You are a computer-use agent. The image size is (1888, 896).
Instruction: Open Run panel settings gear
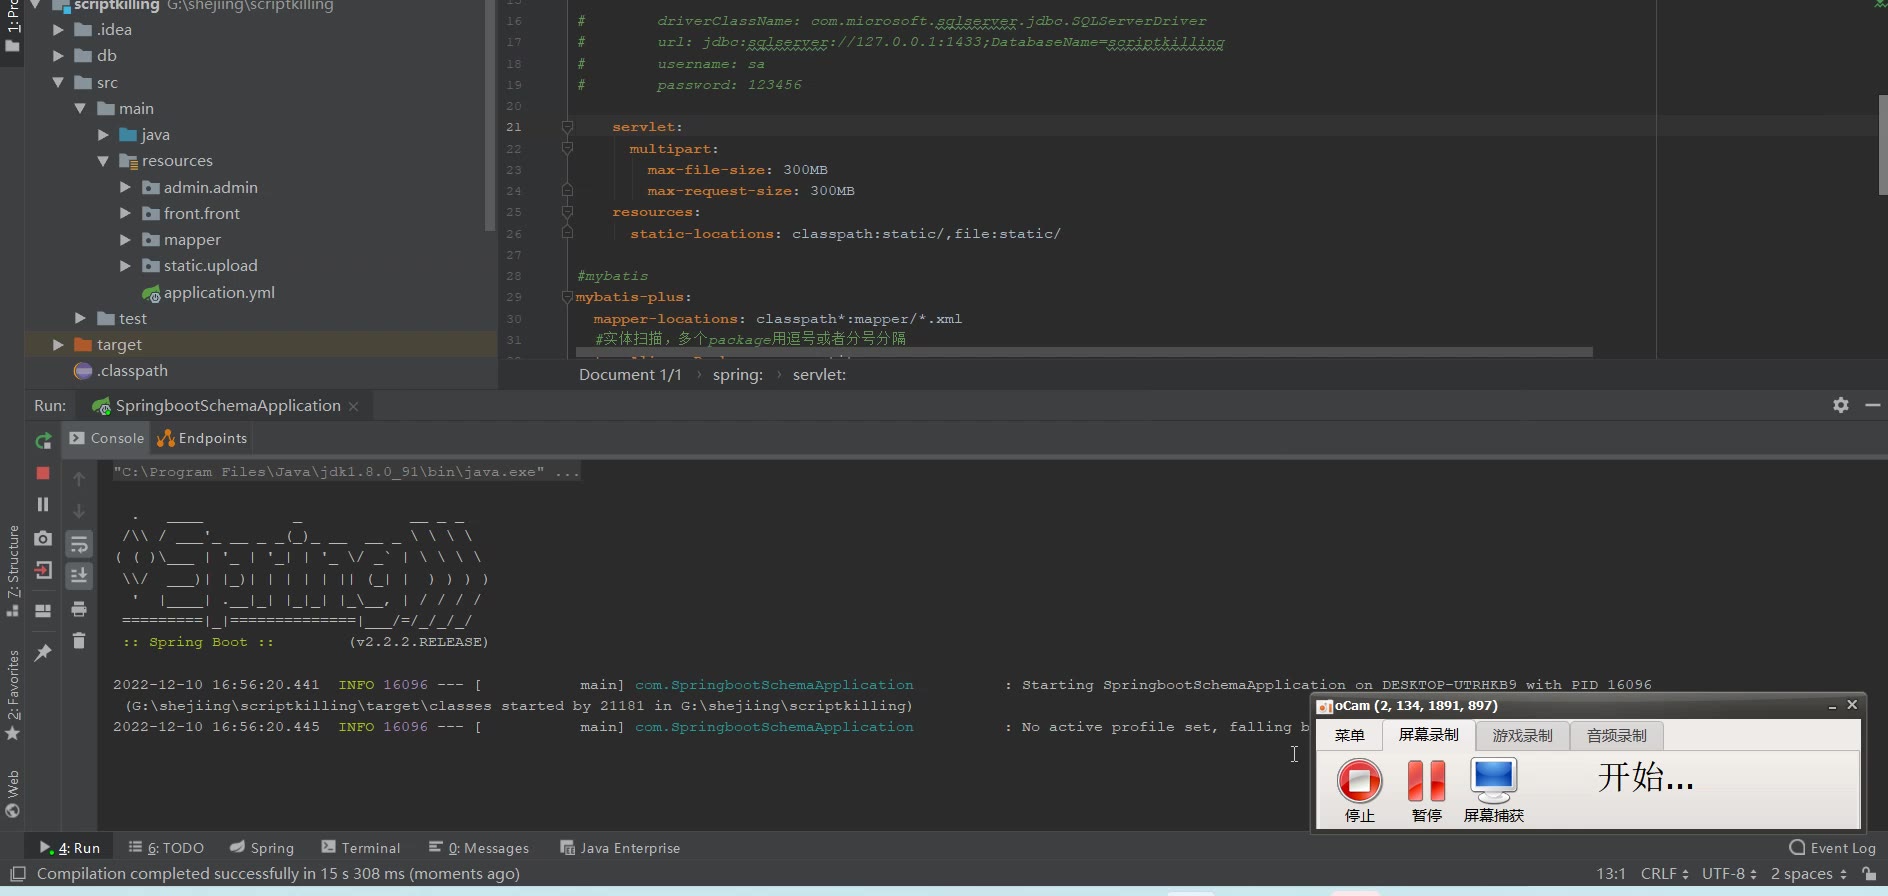pyautogui.click(x=1841, y=405)
